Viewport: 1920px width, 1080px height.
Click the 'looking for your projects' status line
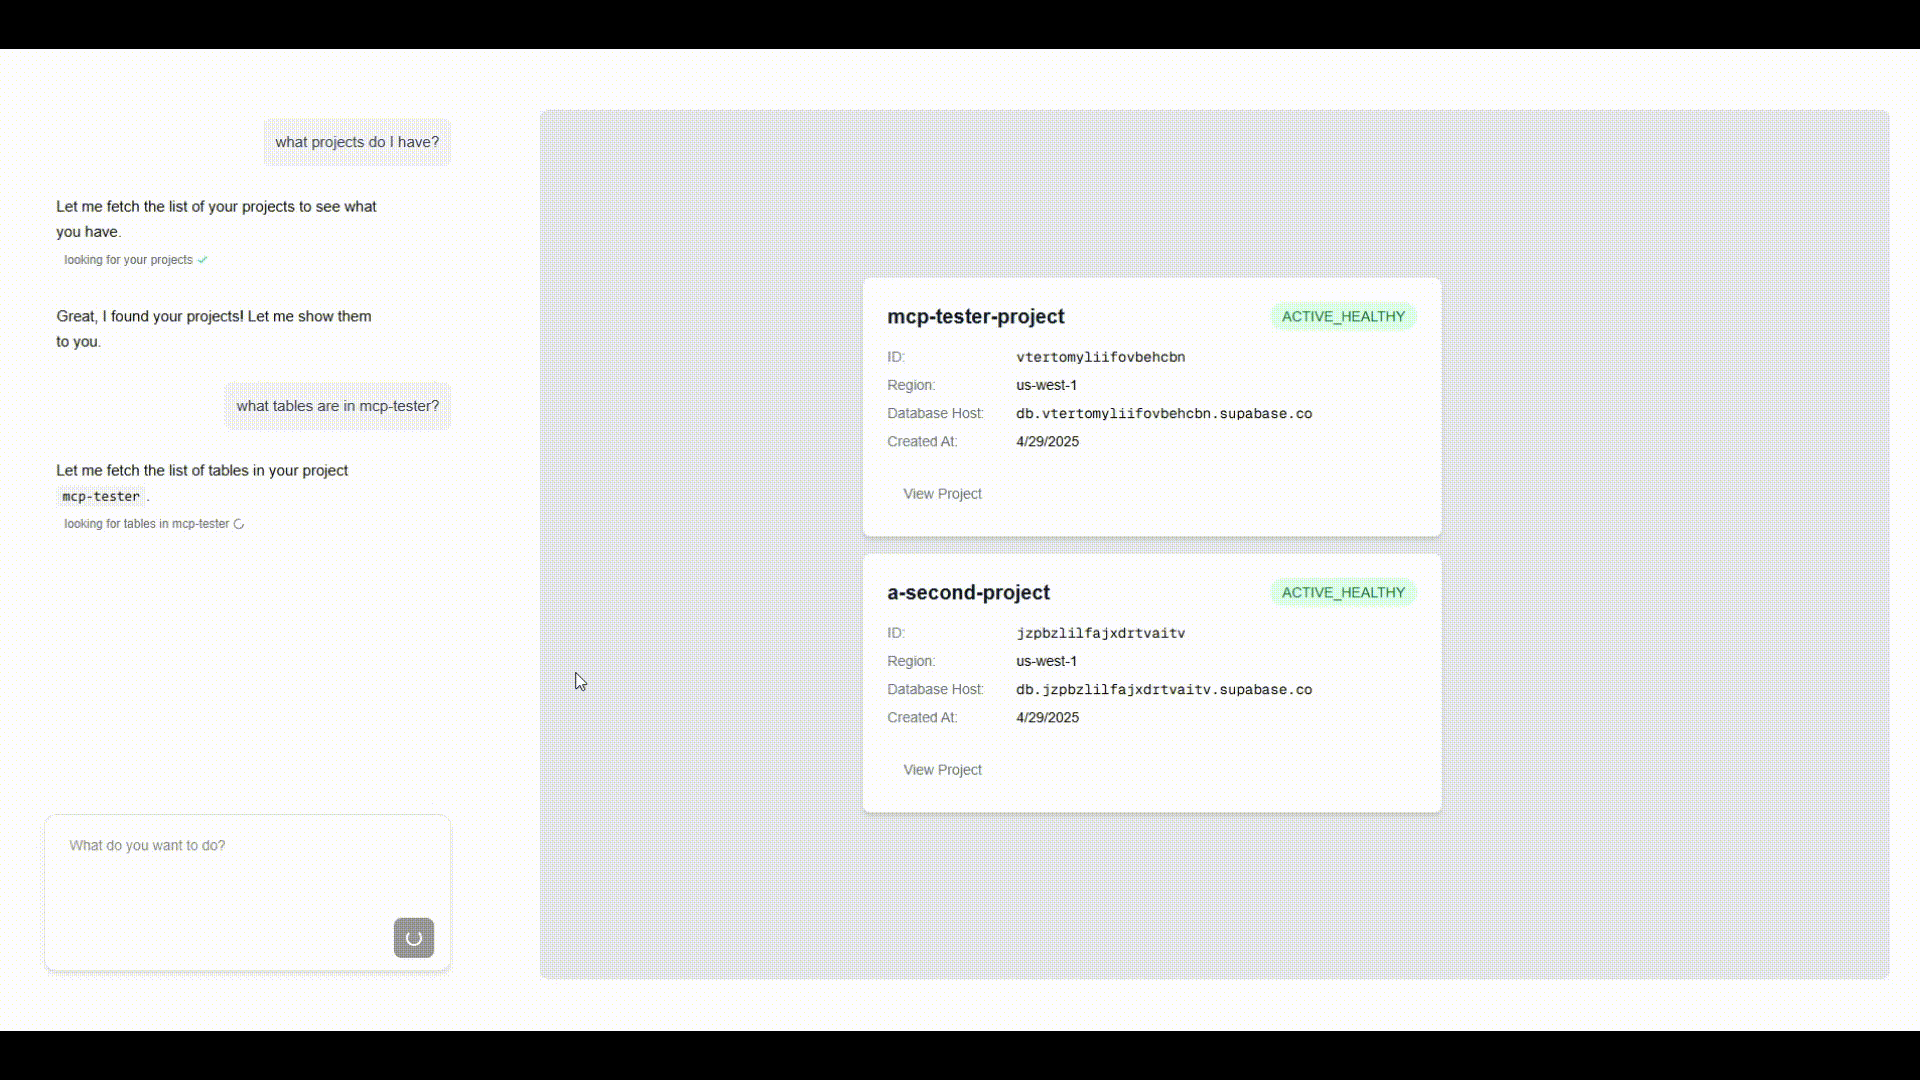pos(128,260)
